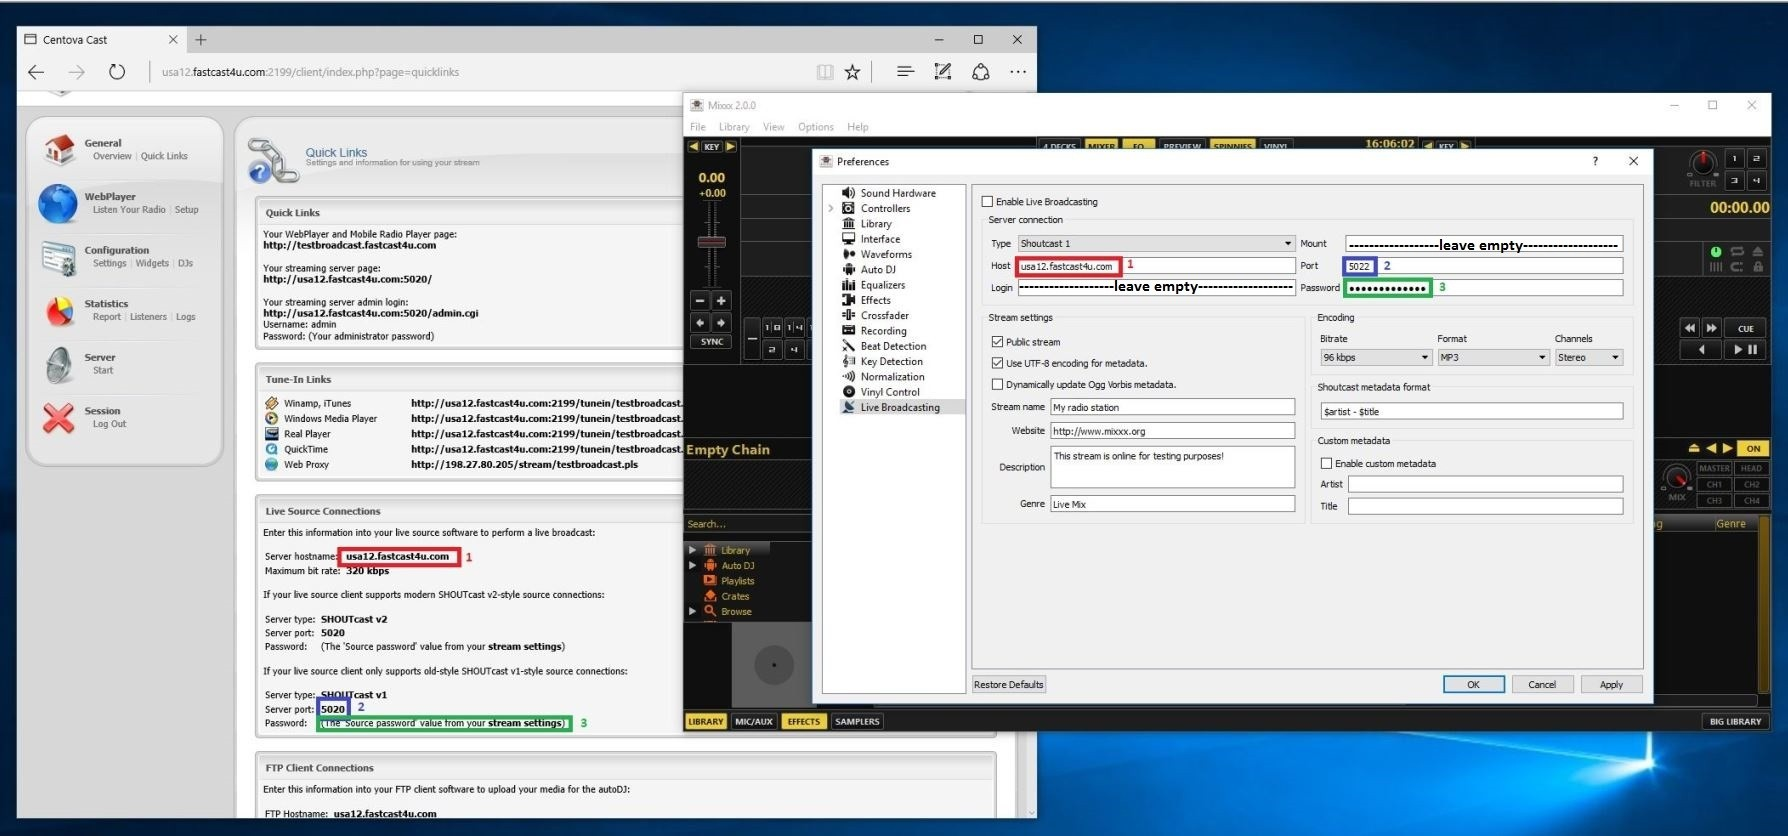Open Recording preferences page
This screenshot has width=1788, height=836.
pos(884,331)
